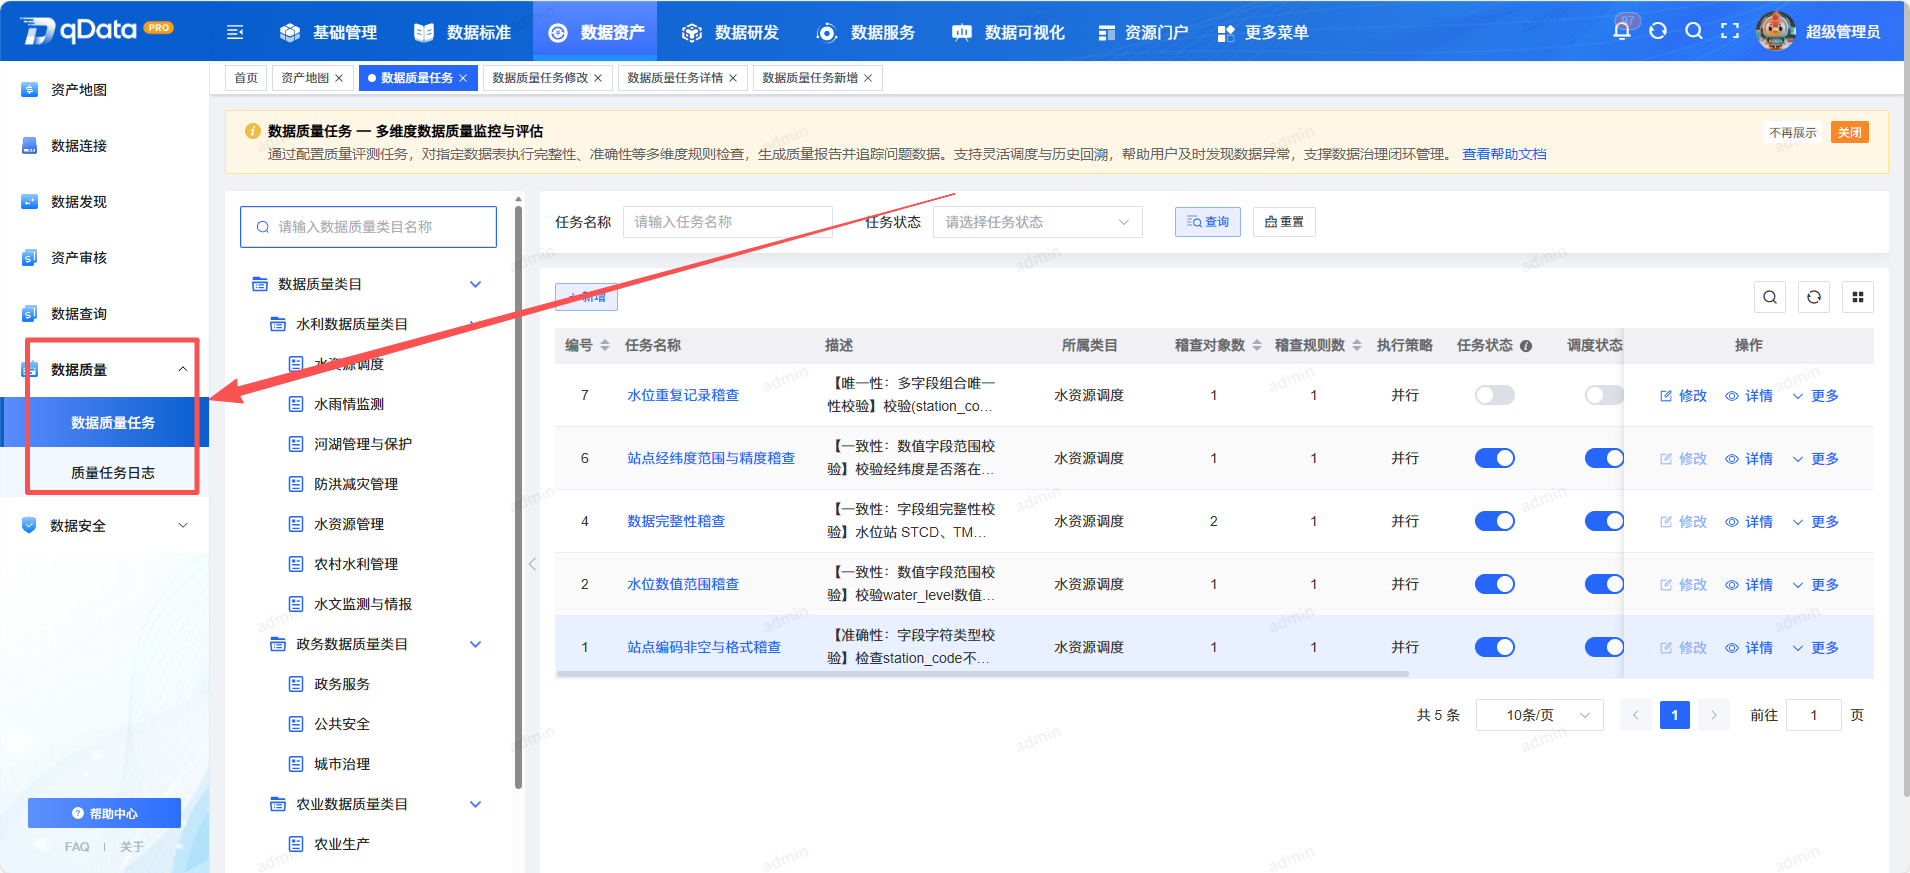Dismiss banner with 关闭 button
This screenshot has width=1910, height=873.
pyautogui.click(x=1850, y=132)
